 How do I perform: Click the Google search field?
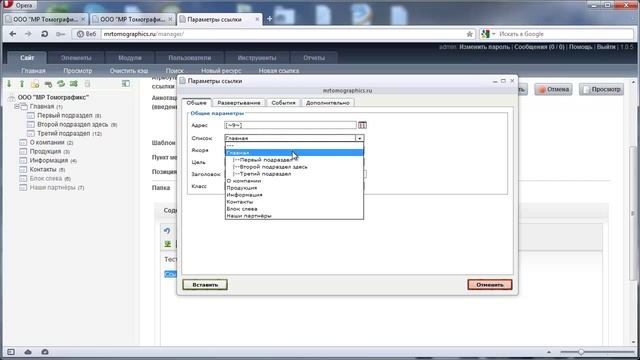coord(565,34)
